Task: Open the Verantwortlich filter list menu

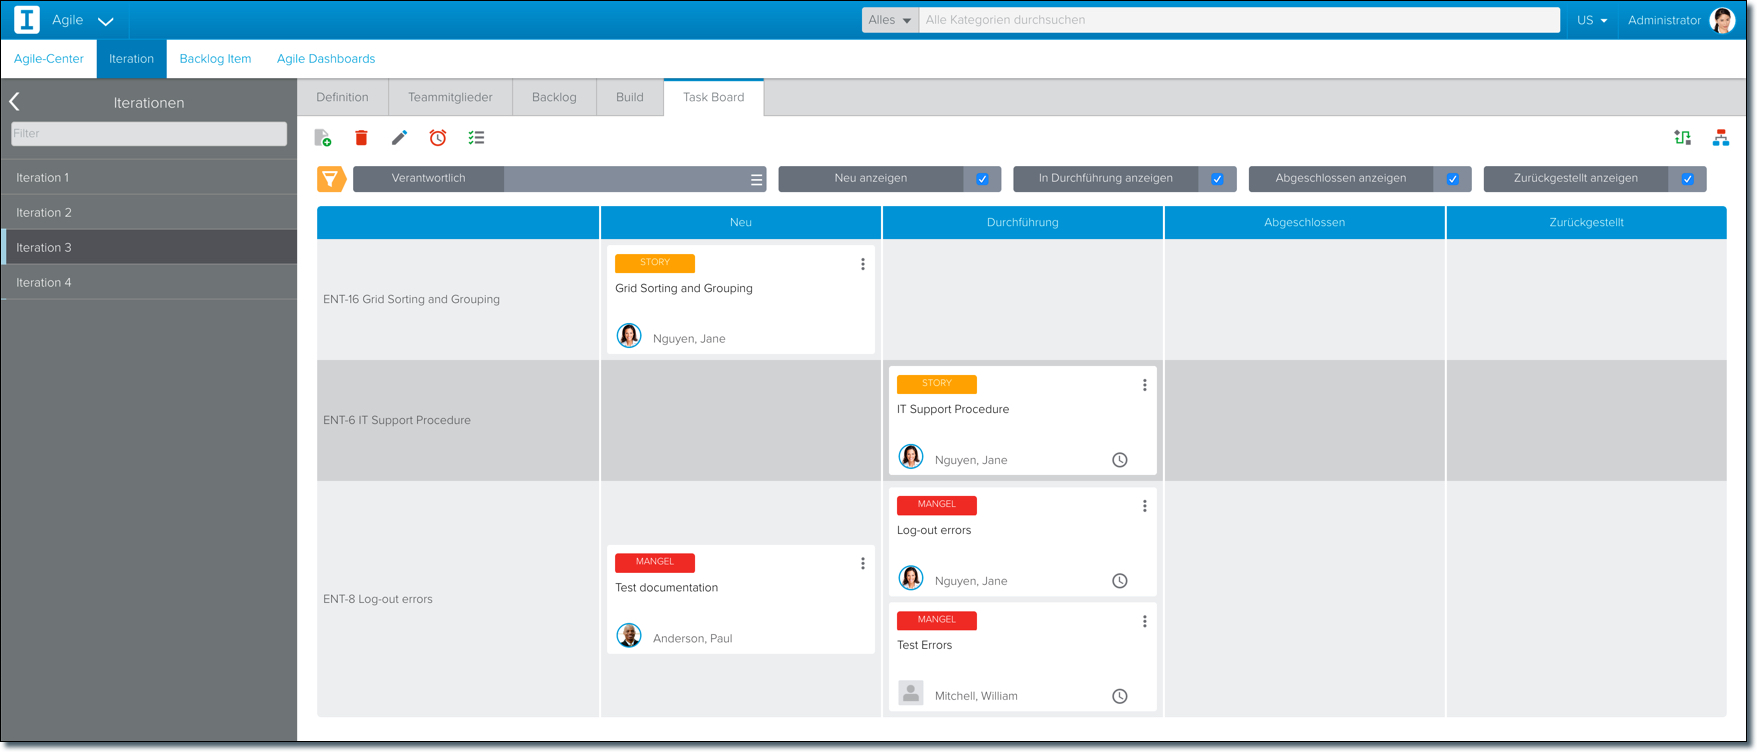Action: pos(756,180)
